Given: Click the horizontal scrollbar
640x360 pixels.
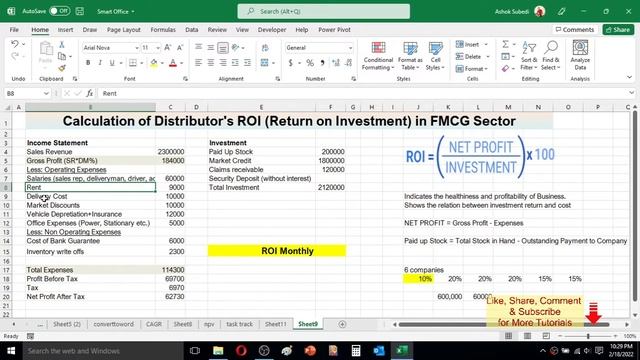Looking at the screenshot, I should 504,324.
